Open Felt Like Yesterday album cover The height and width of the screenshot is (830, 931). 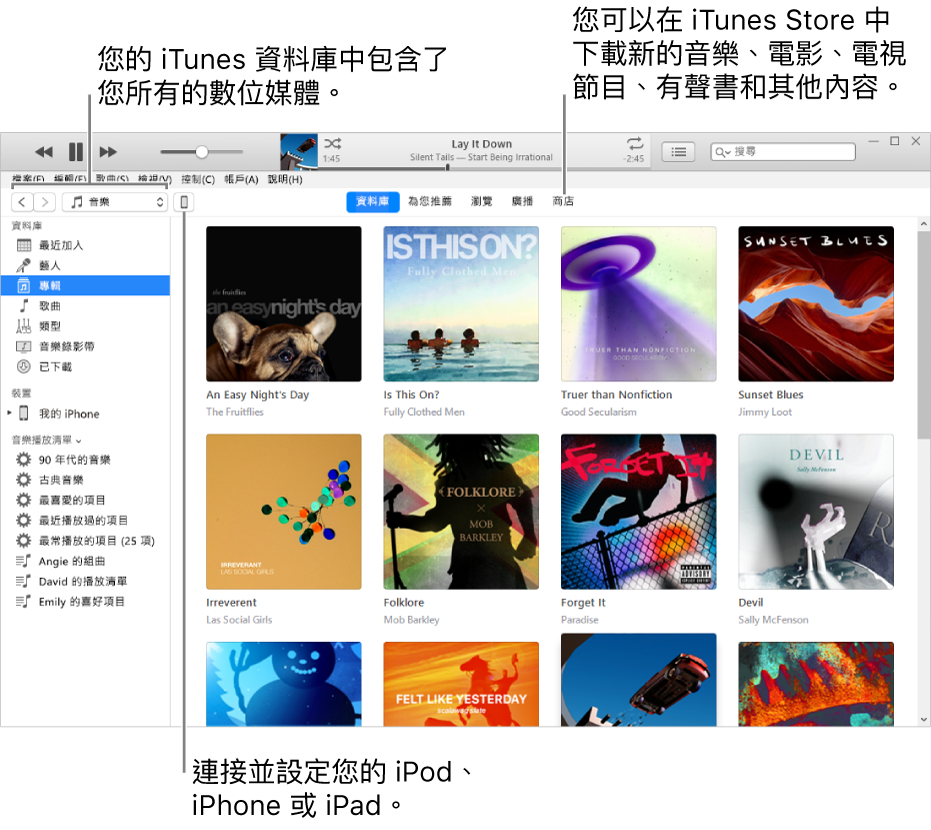[x=461, y=684]
